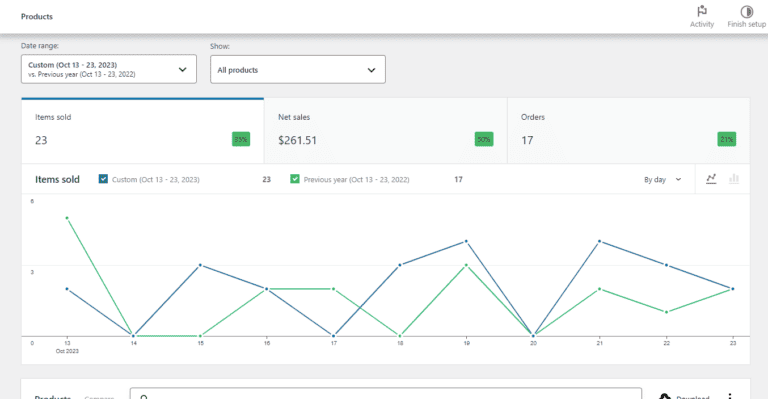Open the Date range dropdown
The height and width of the screenshot is (399, 768).
[109, 69]
